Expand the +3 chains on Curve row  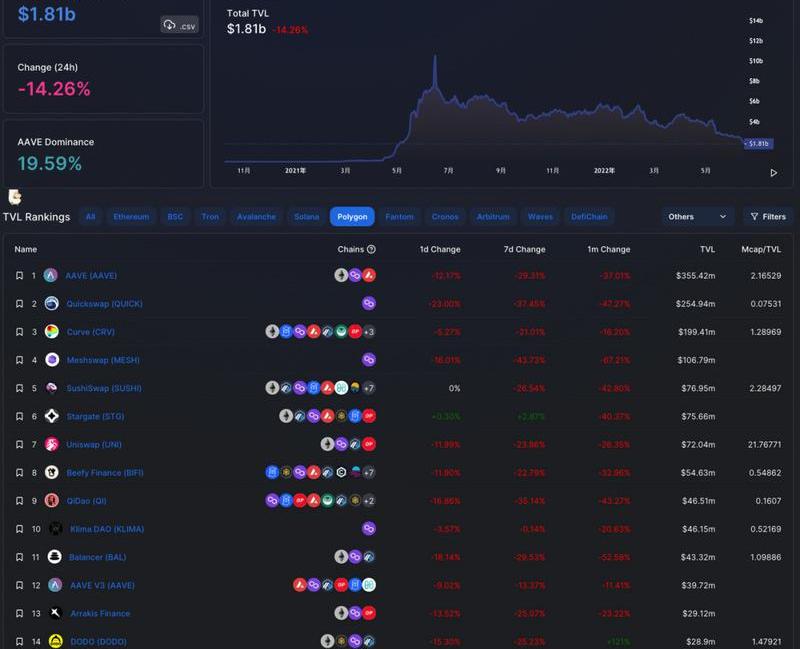pyautogui.click(x=369, y=332)
